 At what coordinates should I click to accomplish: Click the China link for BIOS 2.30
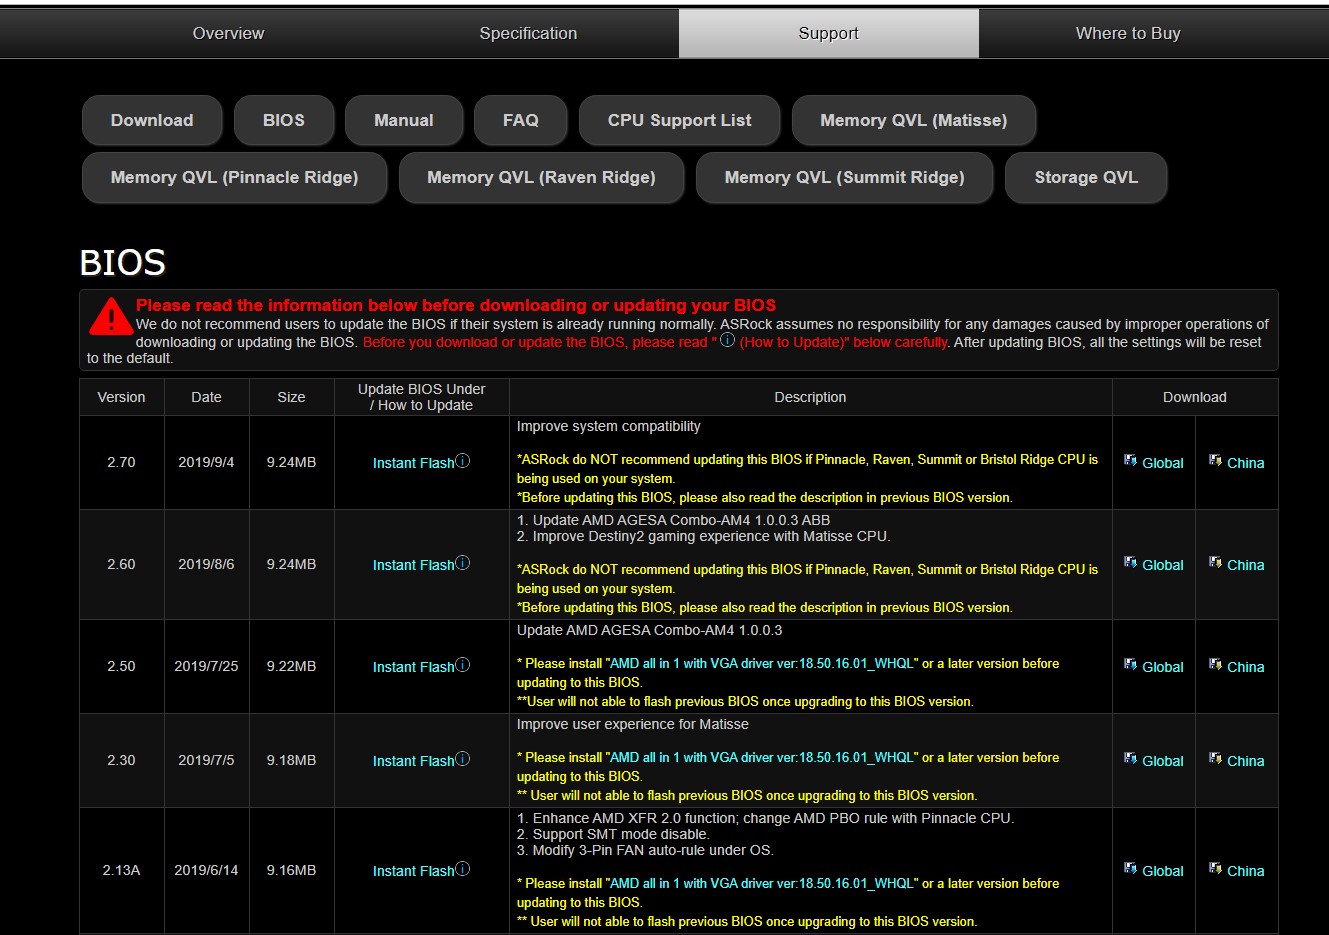pyautogui.click(x=1246, y=761)
